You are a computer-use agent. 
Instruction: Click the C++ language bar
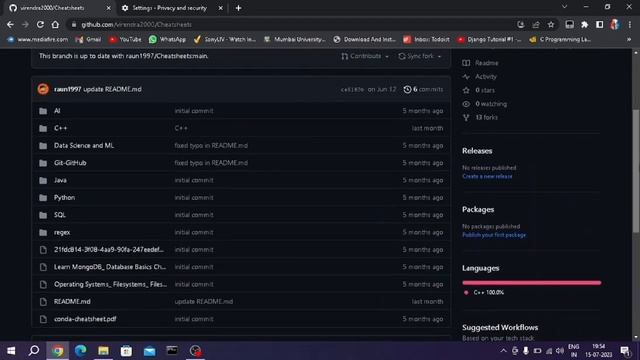point(531,282)
